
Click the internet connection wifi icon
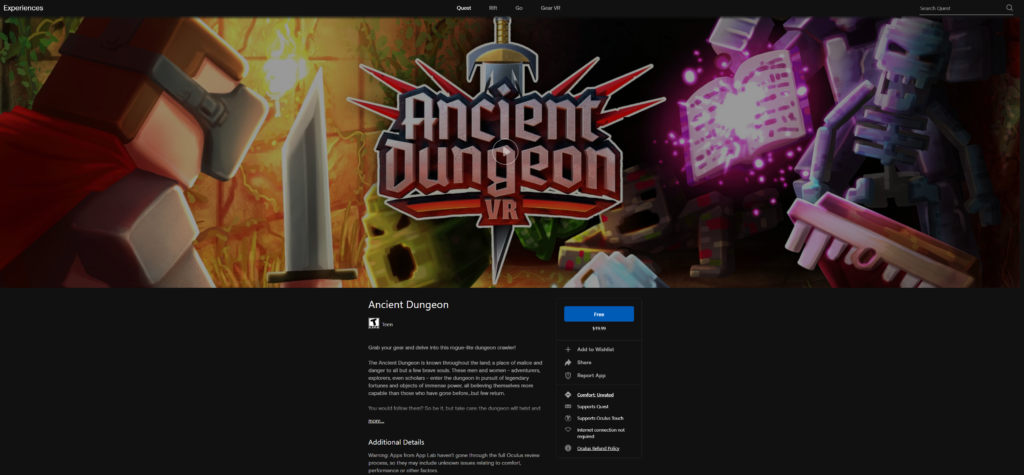coord(568,430)
